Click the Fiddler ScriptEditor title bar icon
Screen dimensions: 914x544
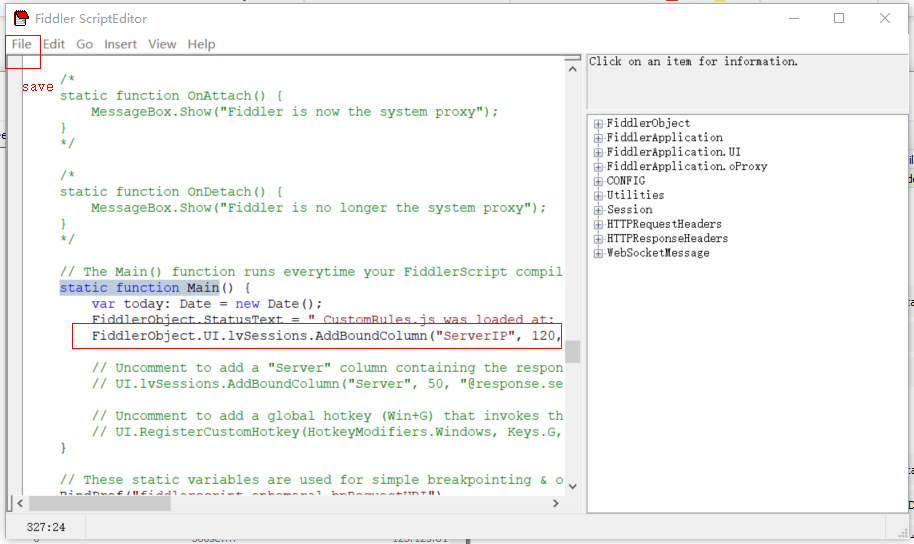pyautogui.click(x=21, y=19)
